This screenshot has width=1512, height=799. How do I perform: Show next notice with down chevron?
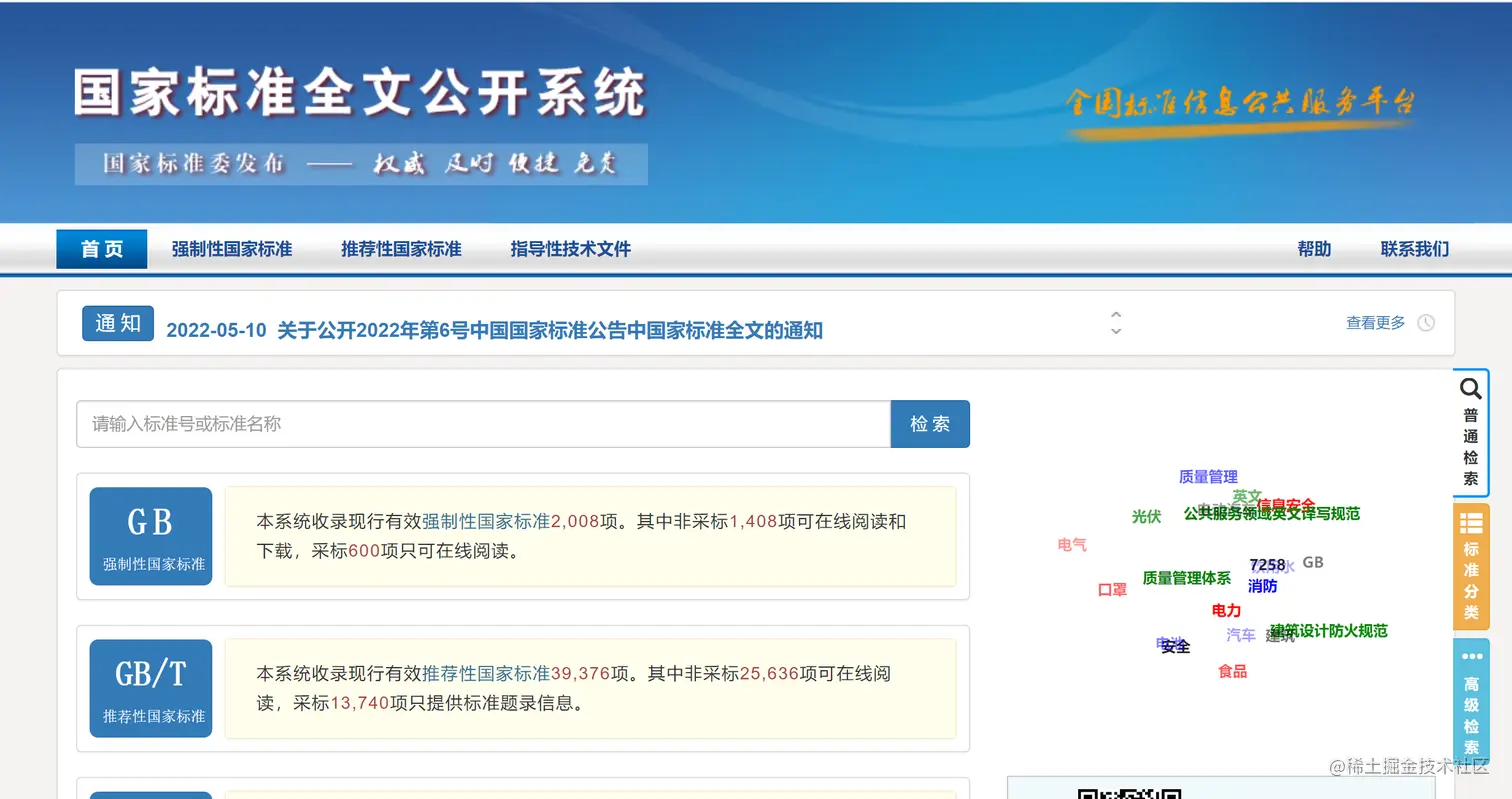click(1116, 331)
